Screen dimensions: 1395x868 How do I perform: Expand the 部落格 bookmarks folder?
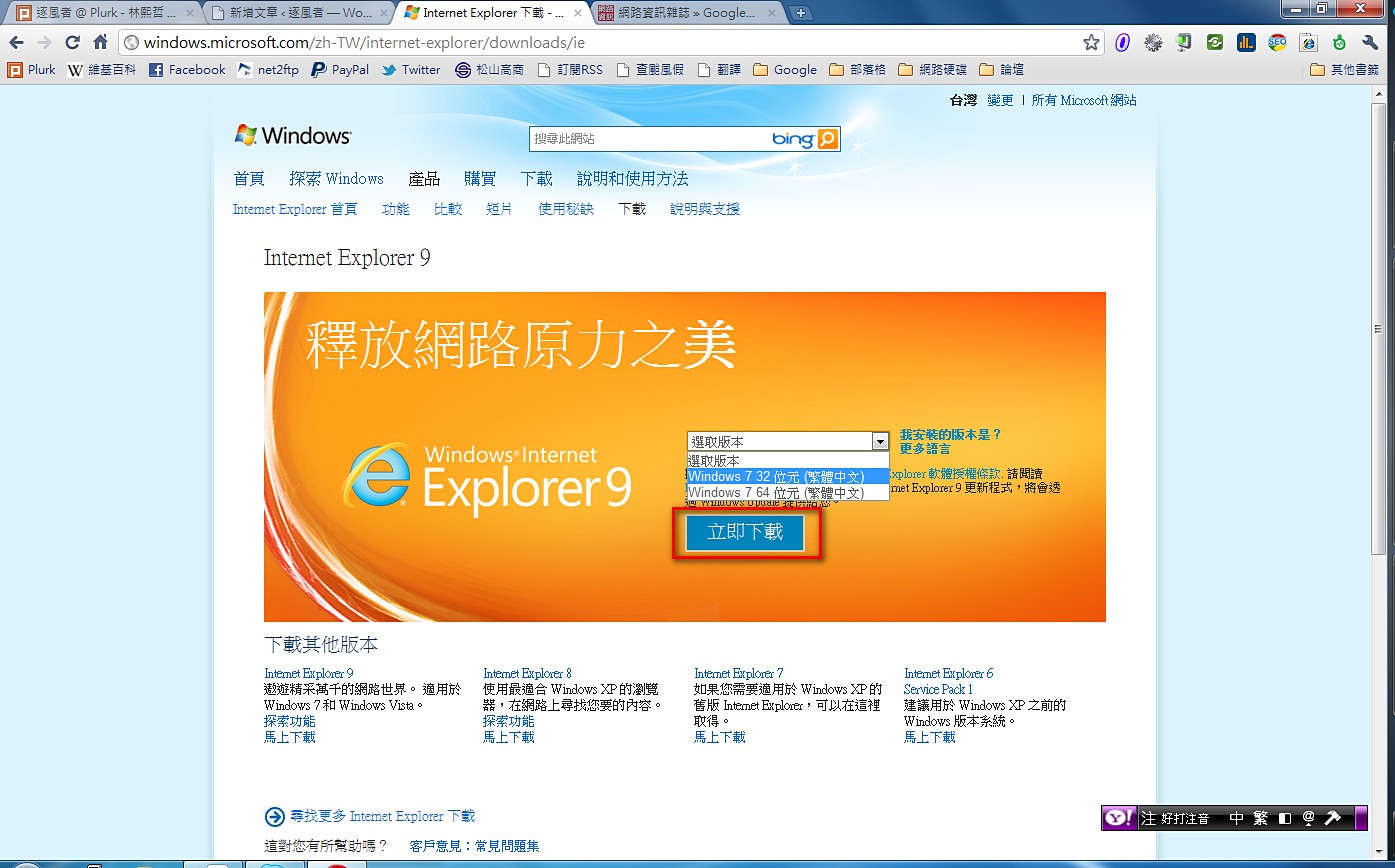(858, 70)
